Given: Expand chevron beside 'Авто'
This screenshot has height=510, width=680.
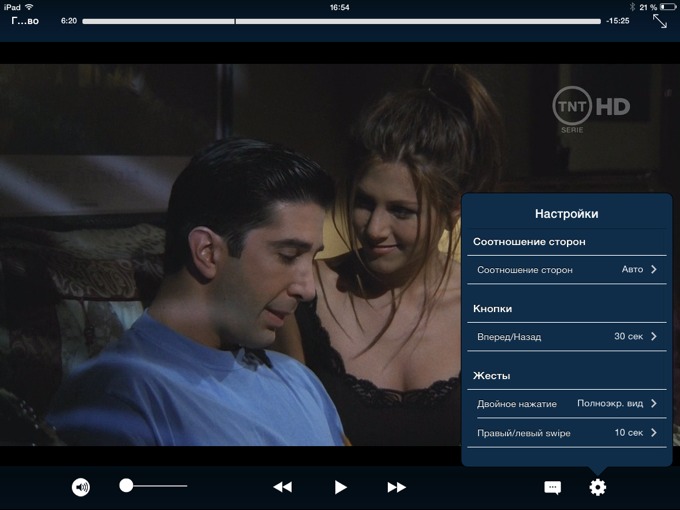Looking at the screenshot, I should 654,269.
